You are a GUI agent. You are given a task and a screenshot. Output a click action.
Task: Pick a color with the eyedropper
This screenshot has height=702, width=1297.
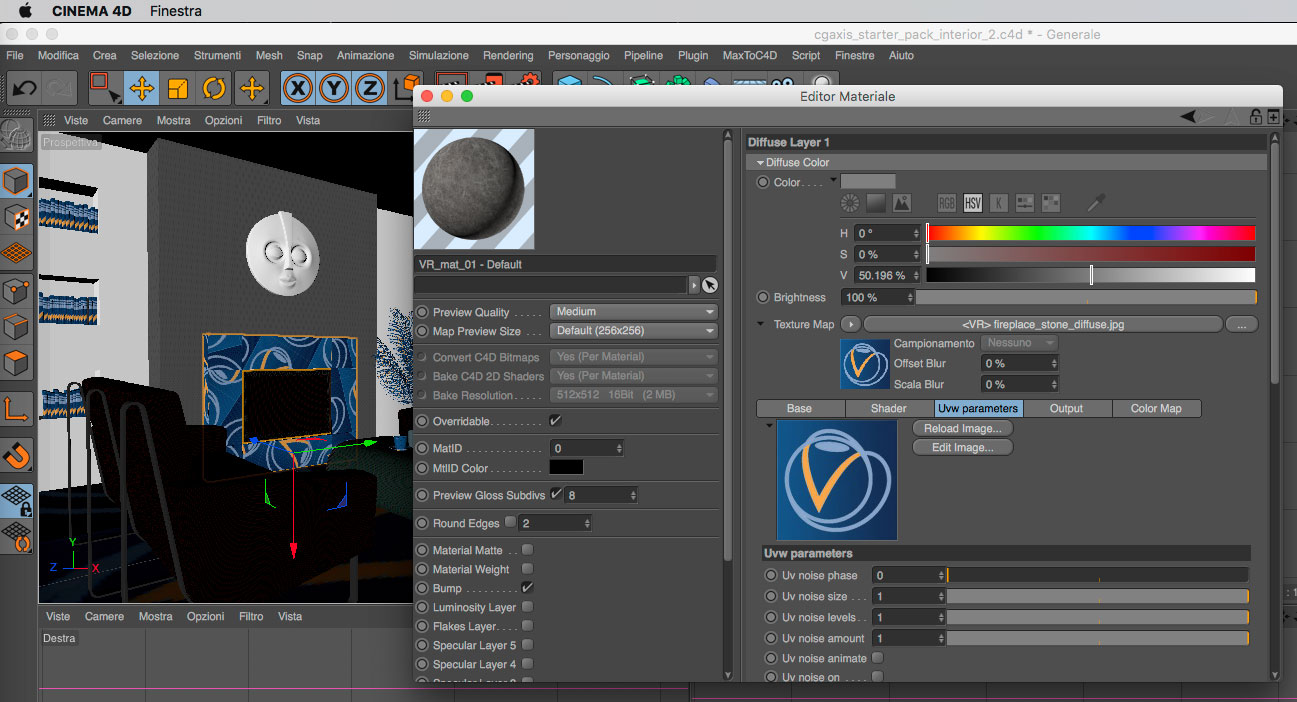[x=1096, y=203]
